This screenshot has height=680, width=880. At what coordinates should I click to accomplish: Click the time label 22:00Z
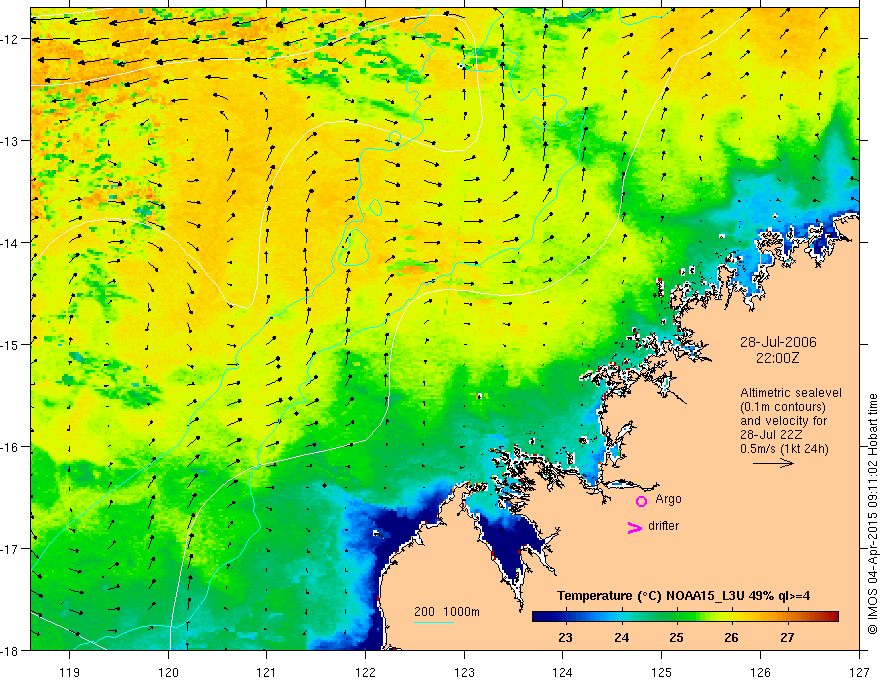(x=777, y=358)
